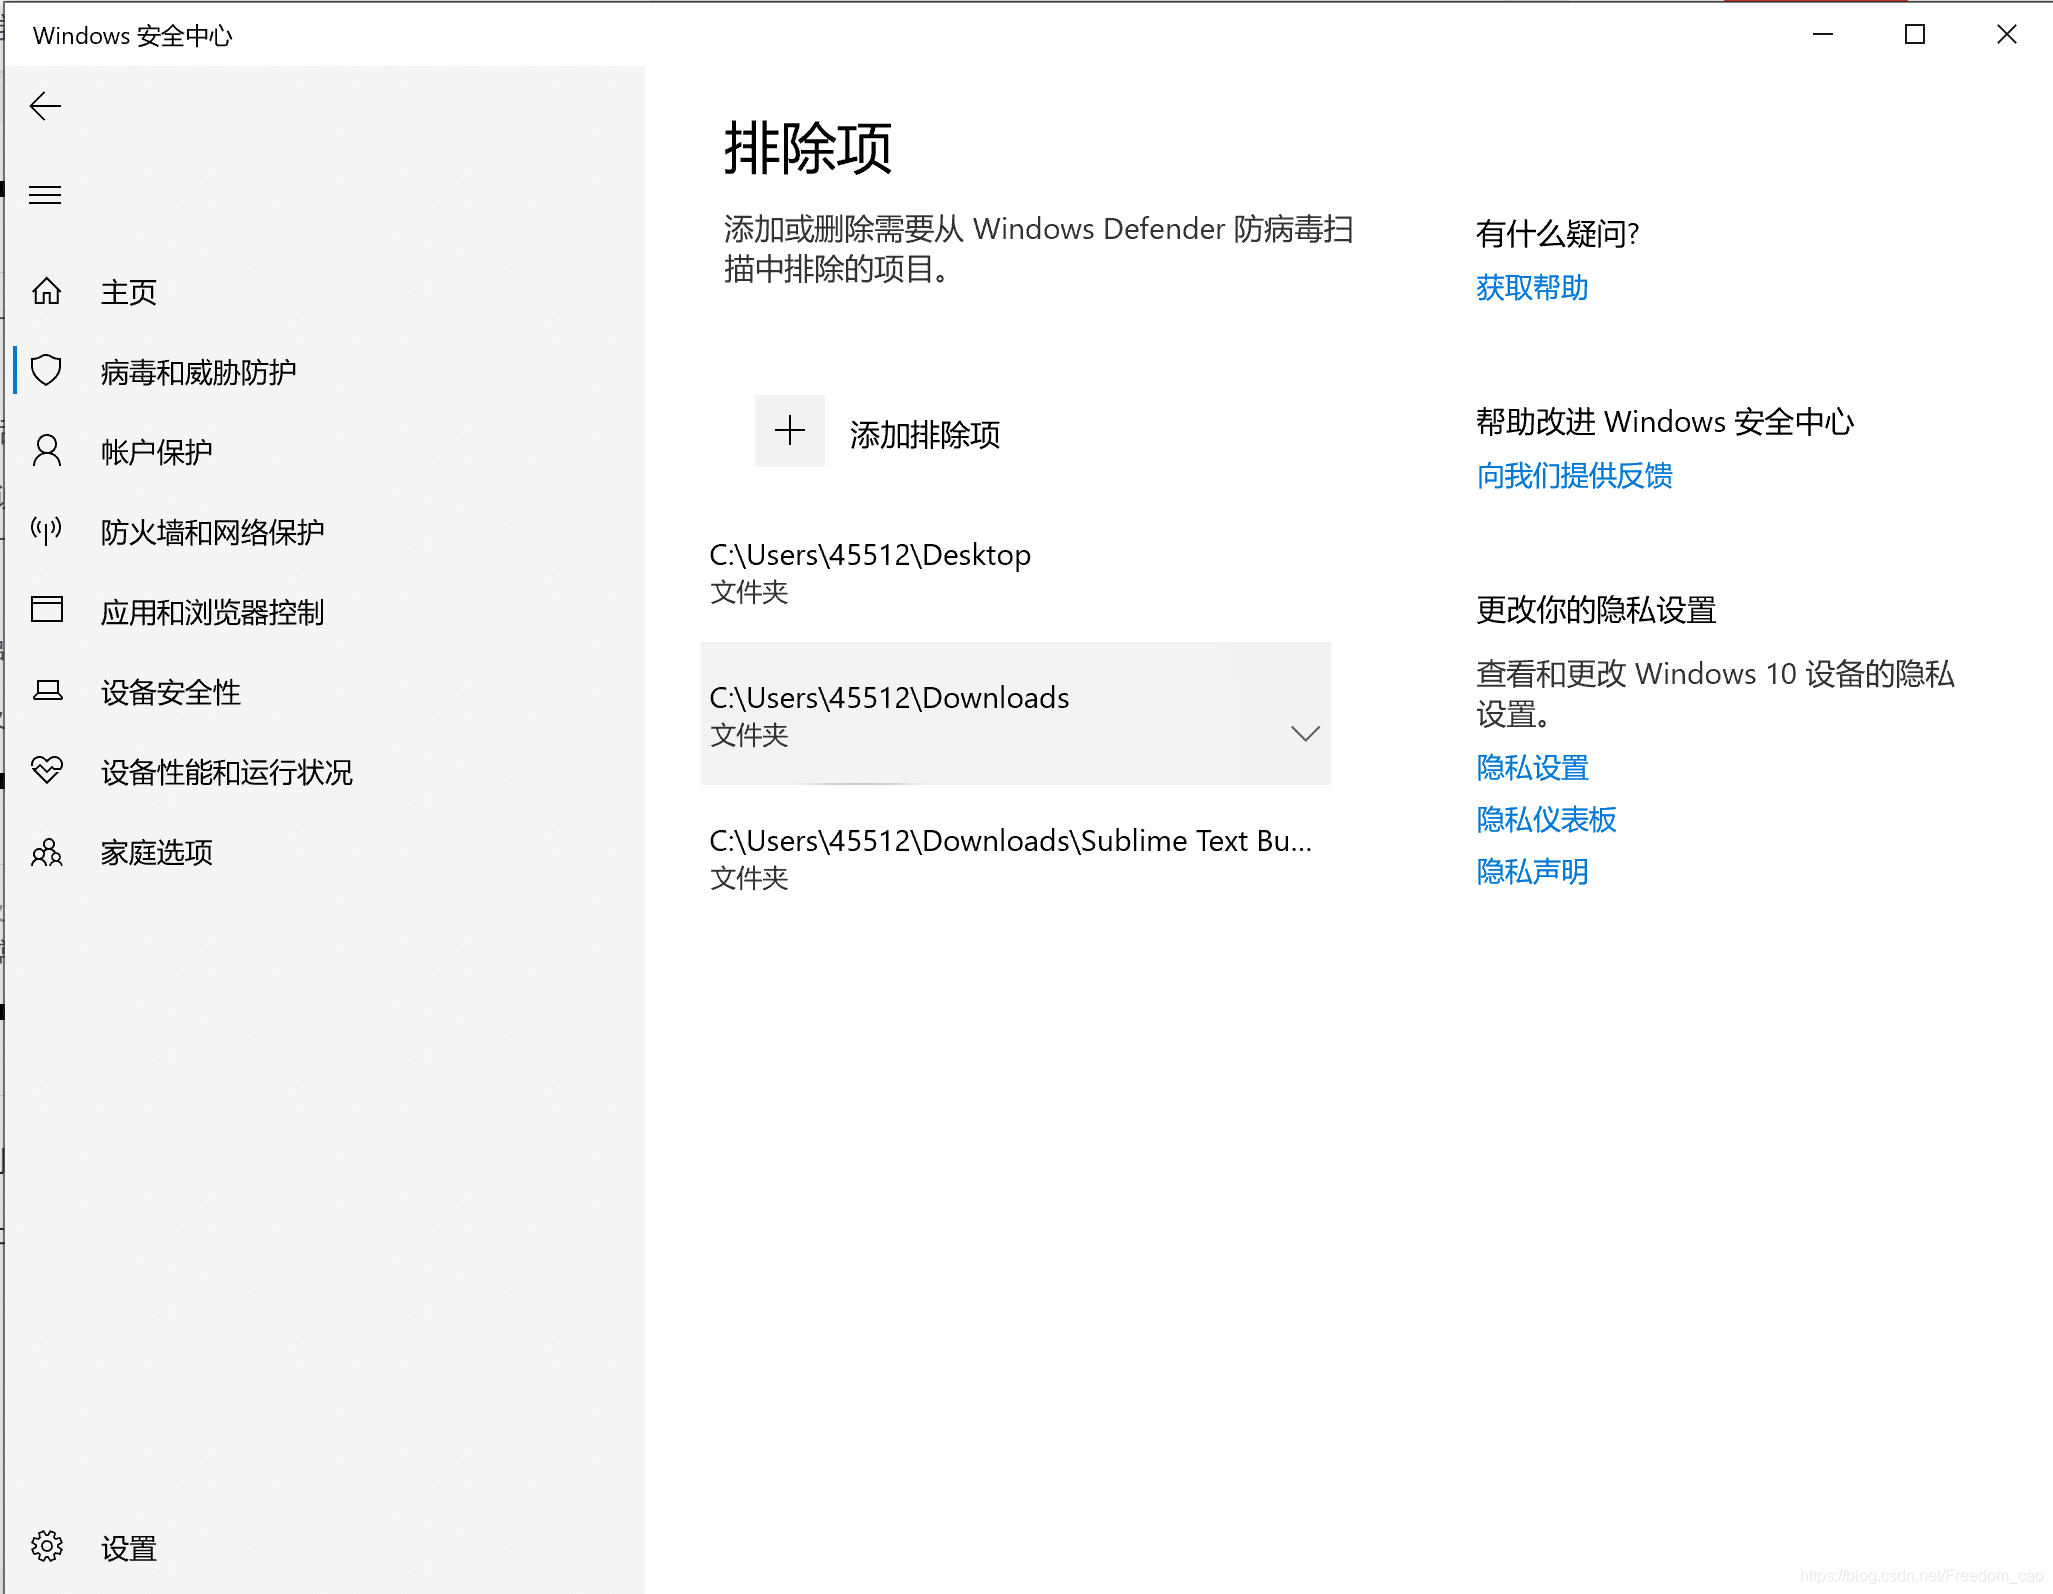This screenshot has height=1594, width=2053.
Task: Open the 获取帮助 link
Action: pos(1531,288)
